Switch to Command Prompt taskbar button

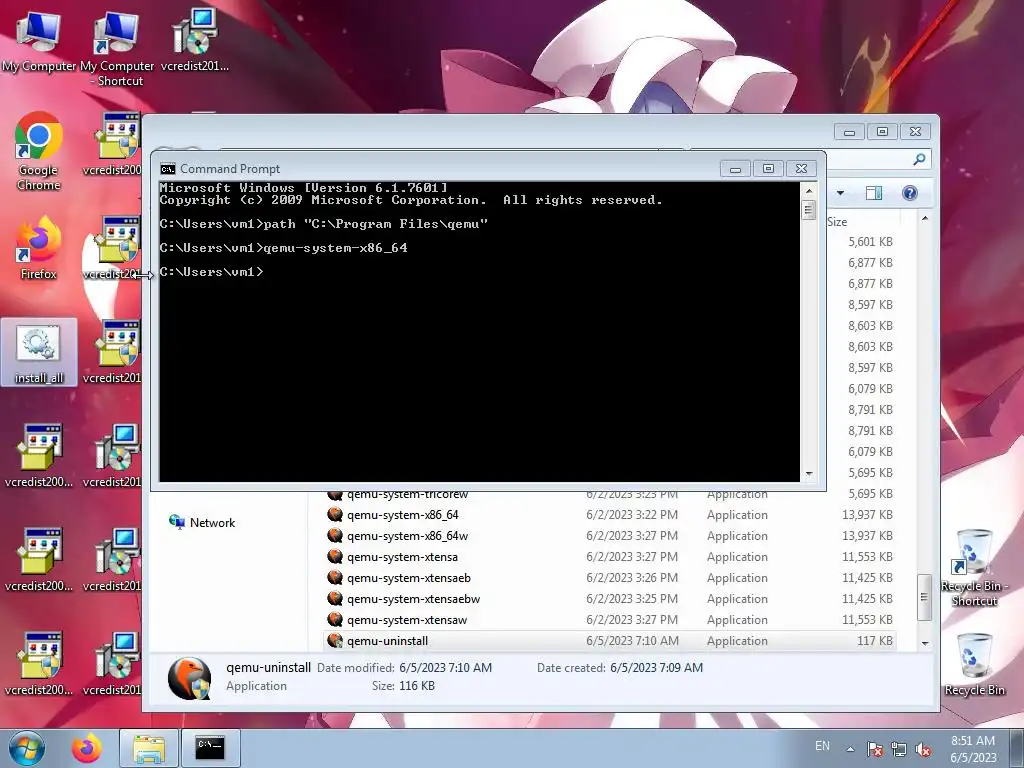click(x=210, y=748)
